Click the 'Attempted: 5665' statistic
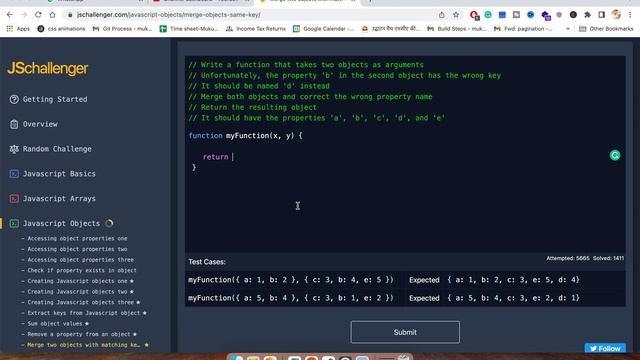Viewport: 640px width, 360px height. coord(568,258)
